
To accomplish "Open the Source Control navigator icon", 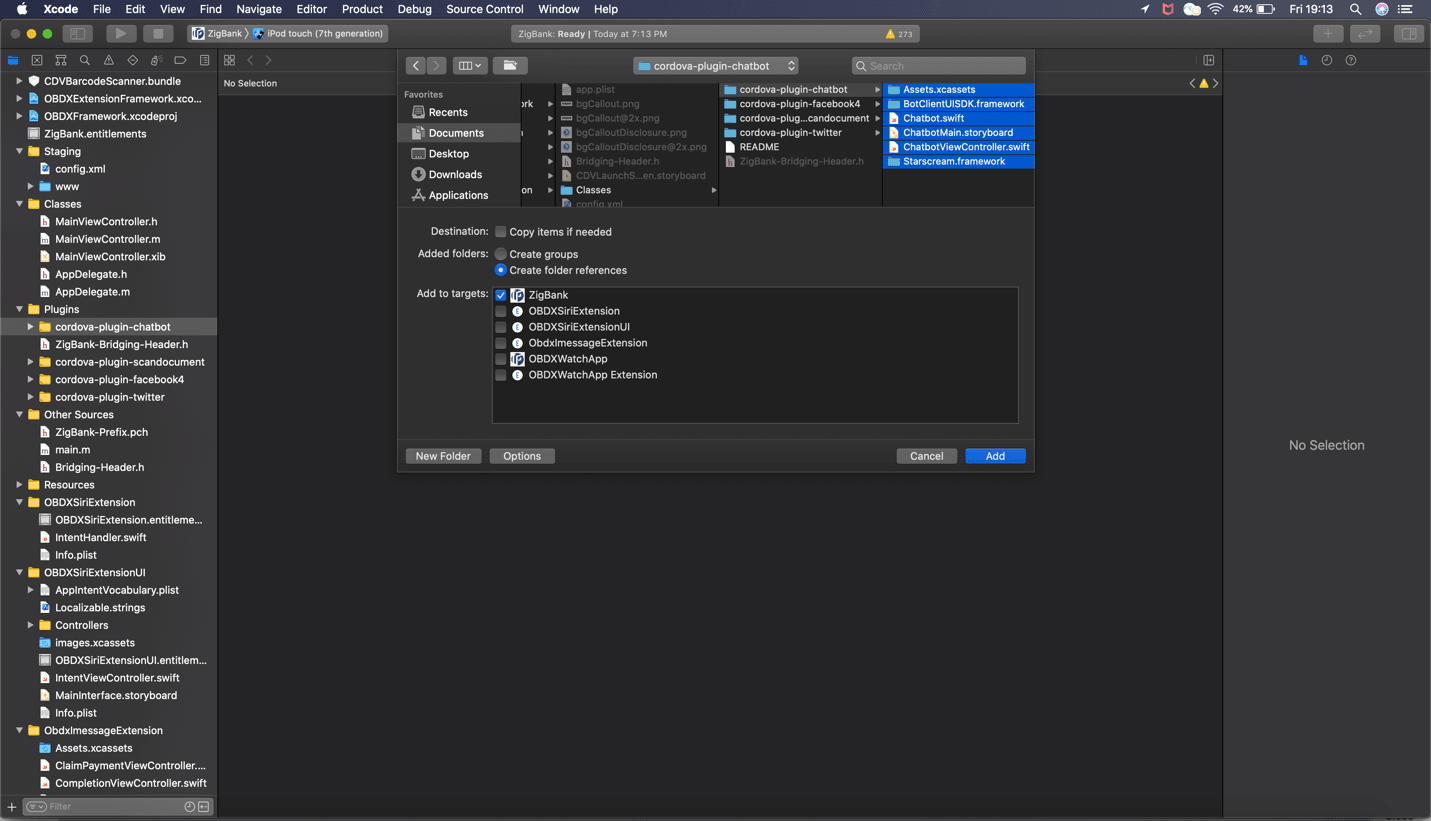I will coord(37,60).
